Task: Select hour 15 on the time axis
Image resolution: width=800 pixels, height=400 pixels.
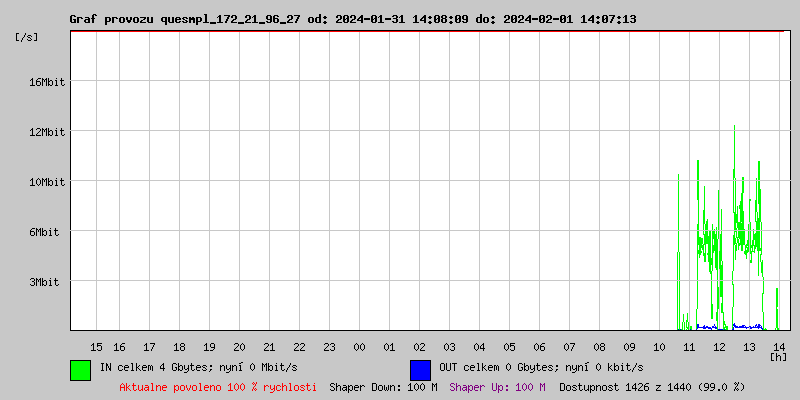Action: [x=96, y=346]
